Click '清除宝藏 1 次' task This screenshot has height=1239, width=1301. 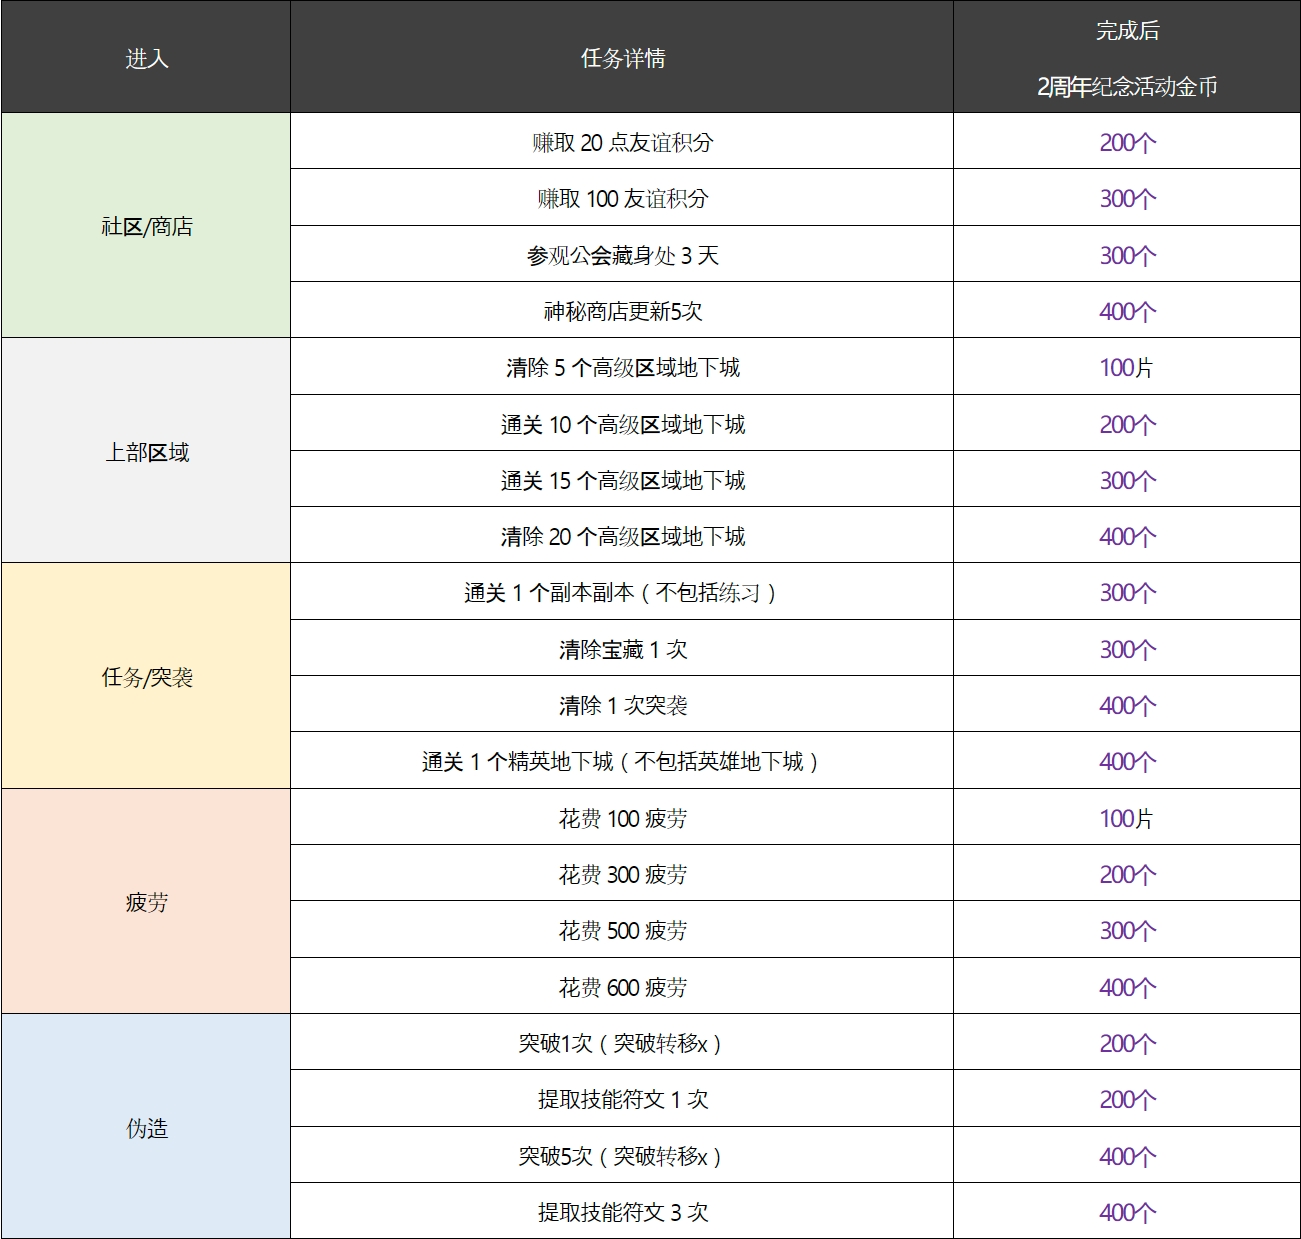point(622,649)
